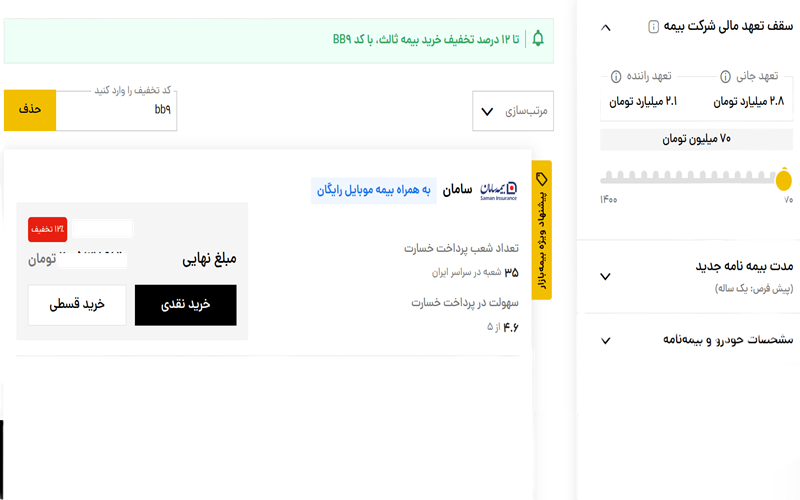Click the red ۱۲٪ تخفیف discount badge
This screenshot has height=500, width=800.
[47, 229]
